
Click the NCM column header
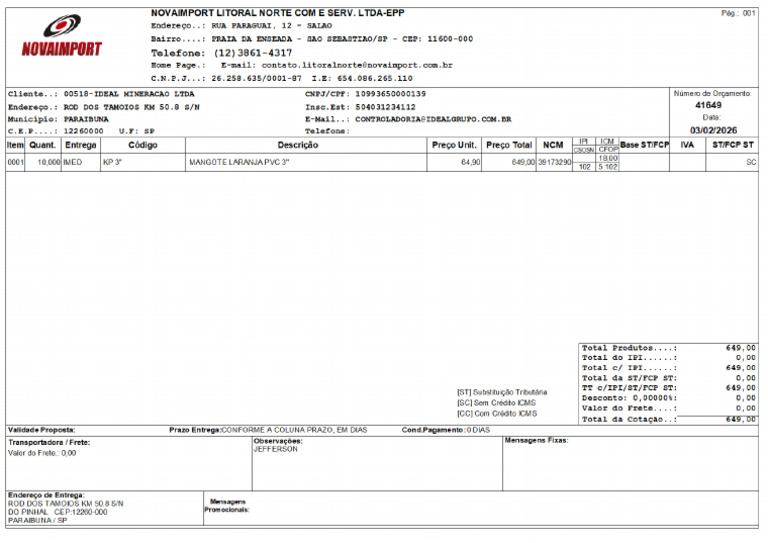[x=553, y=145]
